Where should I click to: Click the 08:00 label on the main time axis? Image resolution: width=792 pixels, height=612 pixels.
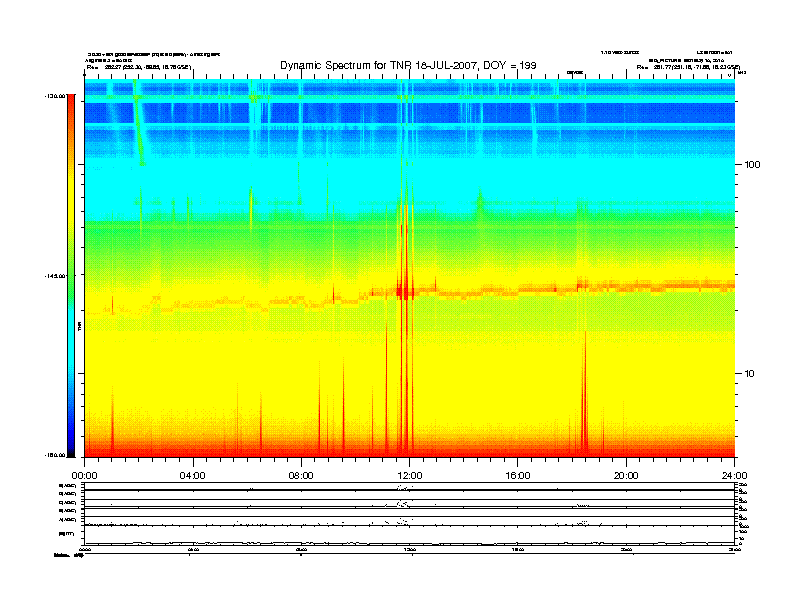(x=301, y=476)
